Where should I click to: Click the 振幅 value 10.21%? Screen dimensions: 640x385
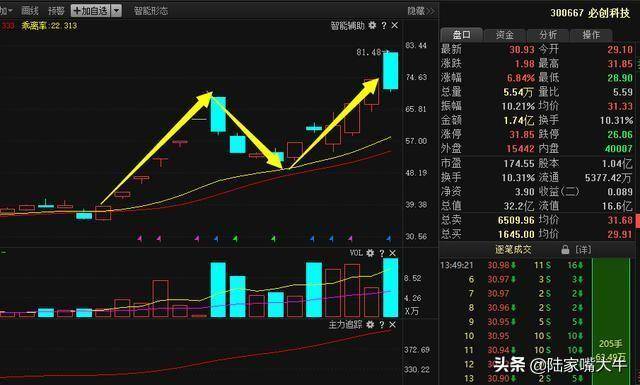coord(518,106)
